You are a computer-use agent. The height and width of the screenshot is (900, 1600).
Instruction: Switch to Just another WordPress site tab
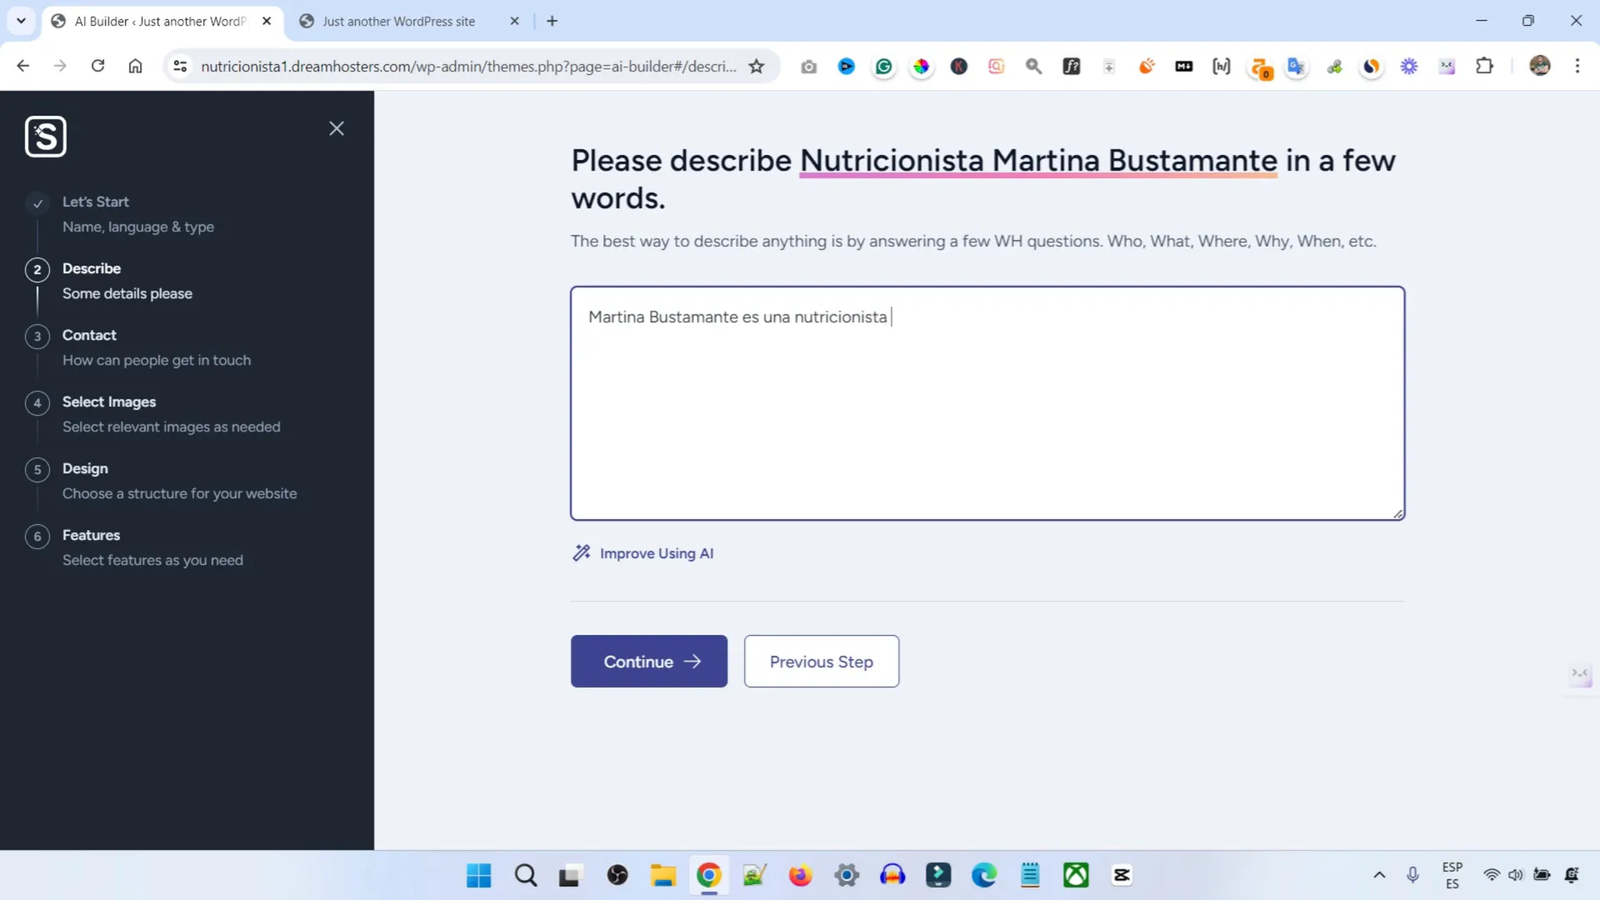[399, 21]
